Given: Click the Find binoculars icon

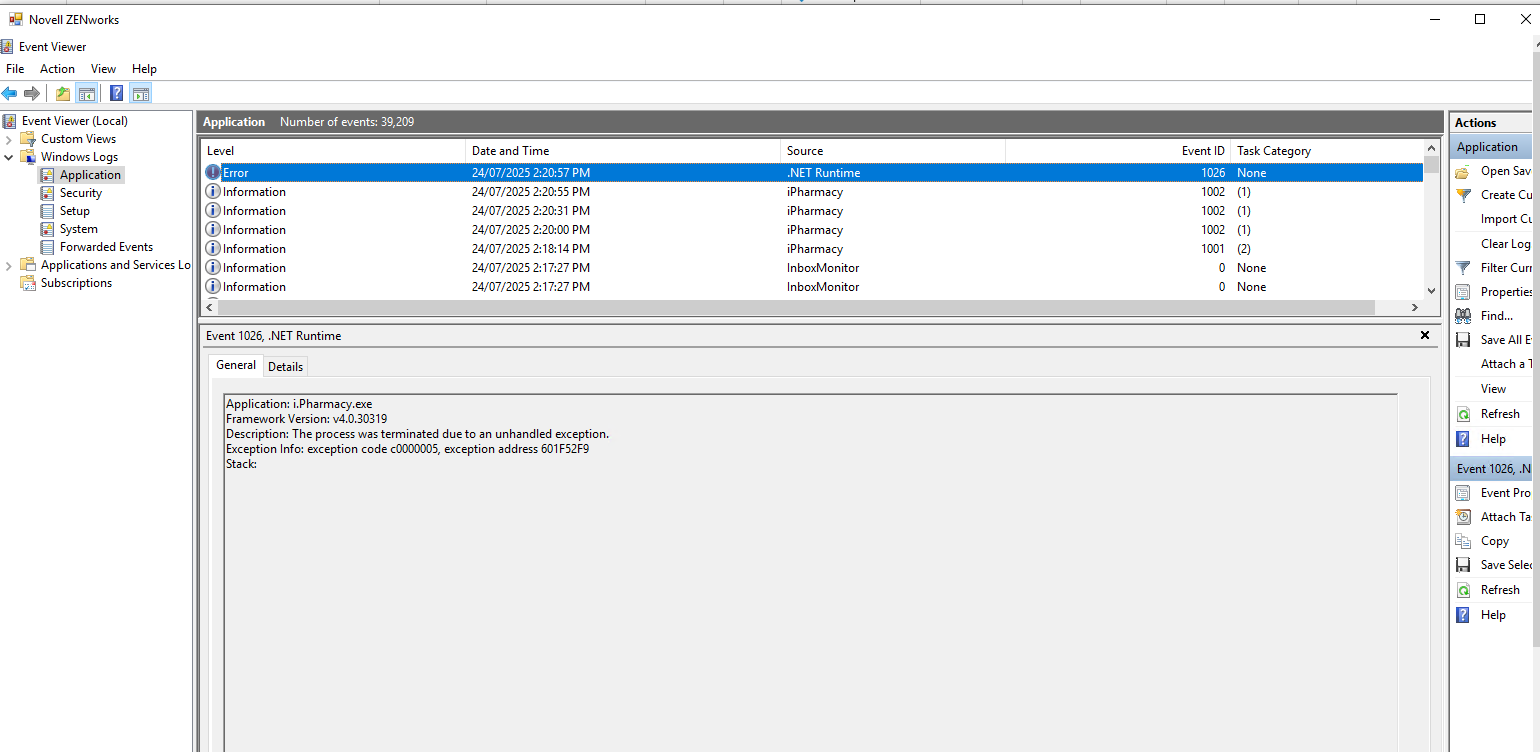Looking at the screenshot, I should [x=1463, y=316].
